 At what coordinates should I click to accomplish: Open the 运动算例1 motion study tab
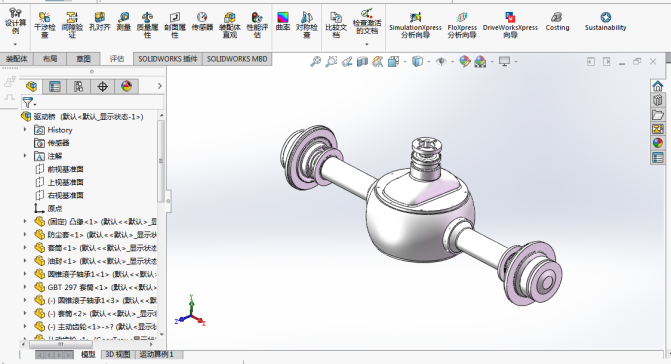pyautogui.click(x=157, y=355)
